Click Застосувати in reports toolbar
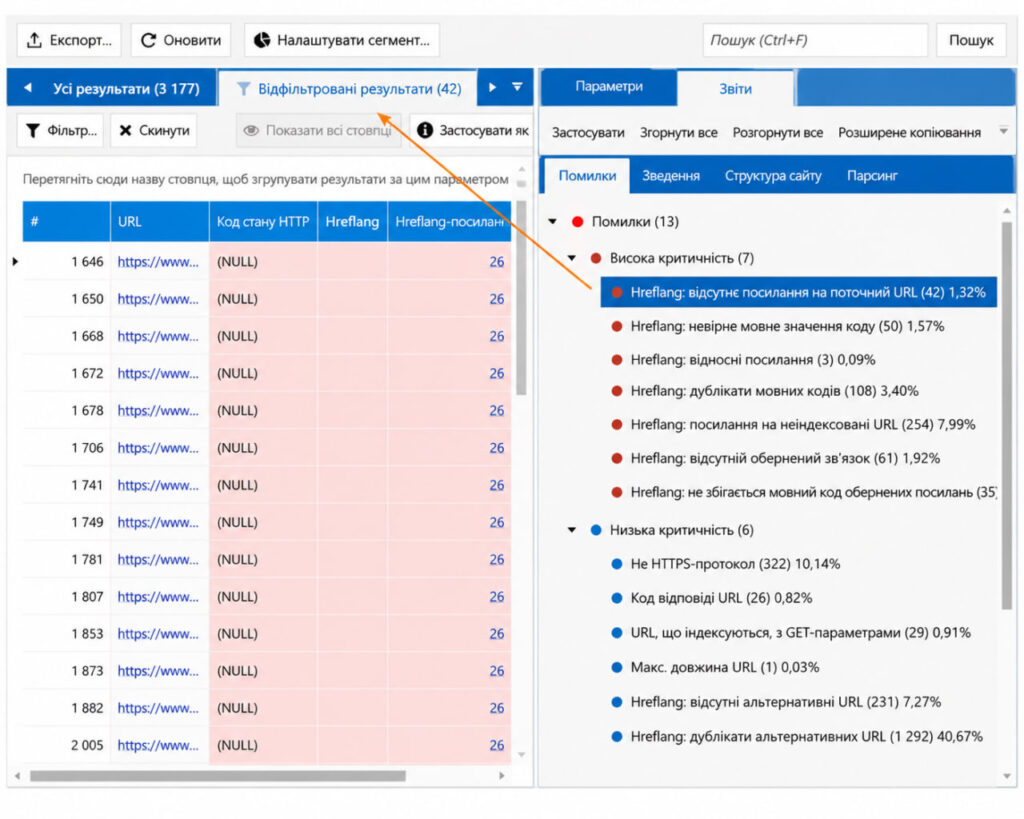This screenshot has width=1024, height=819. coord(588,133)
